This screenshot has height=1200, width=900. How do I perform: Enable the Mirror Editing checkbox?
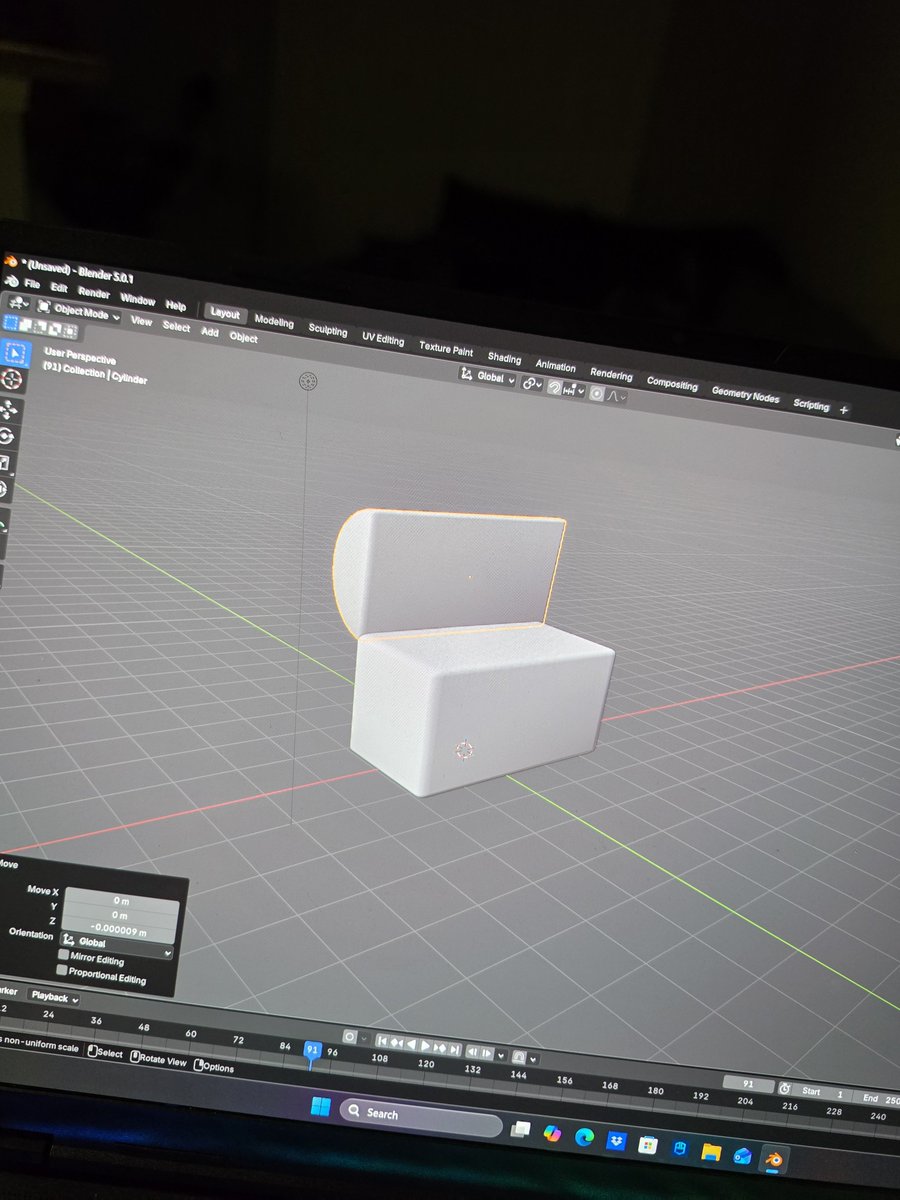[x=63, y=956]
